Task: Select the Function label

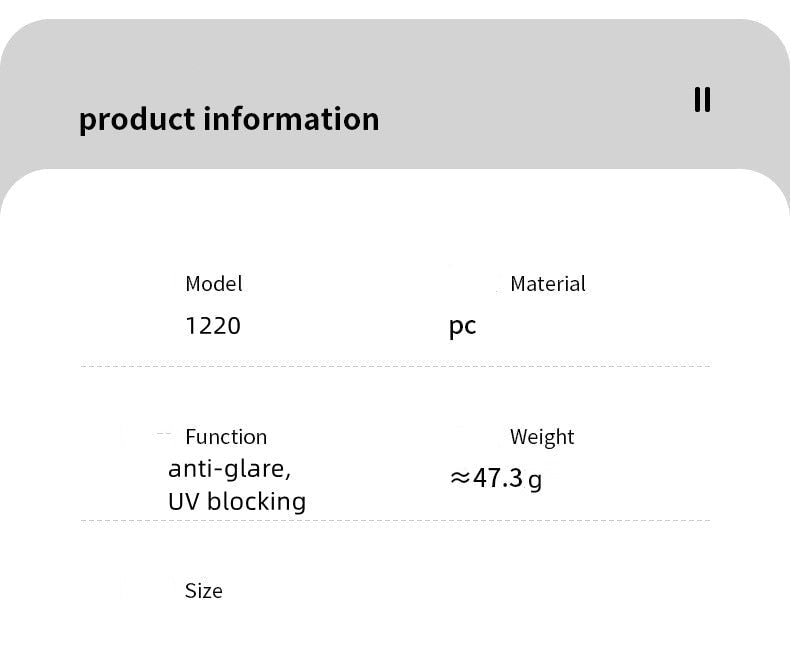Action: 226,437
